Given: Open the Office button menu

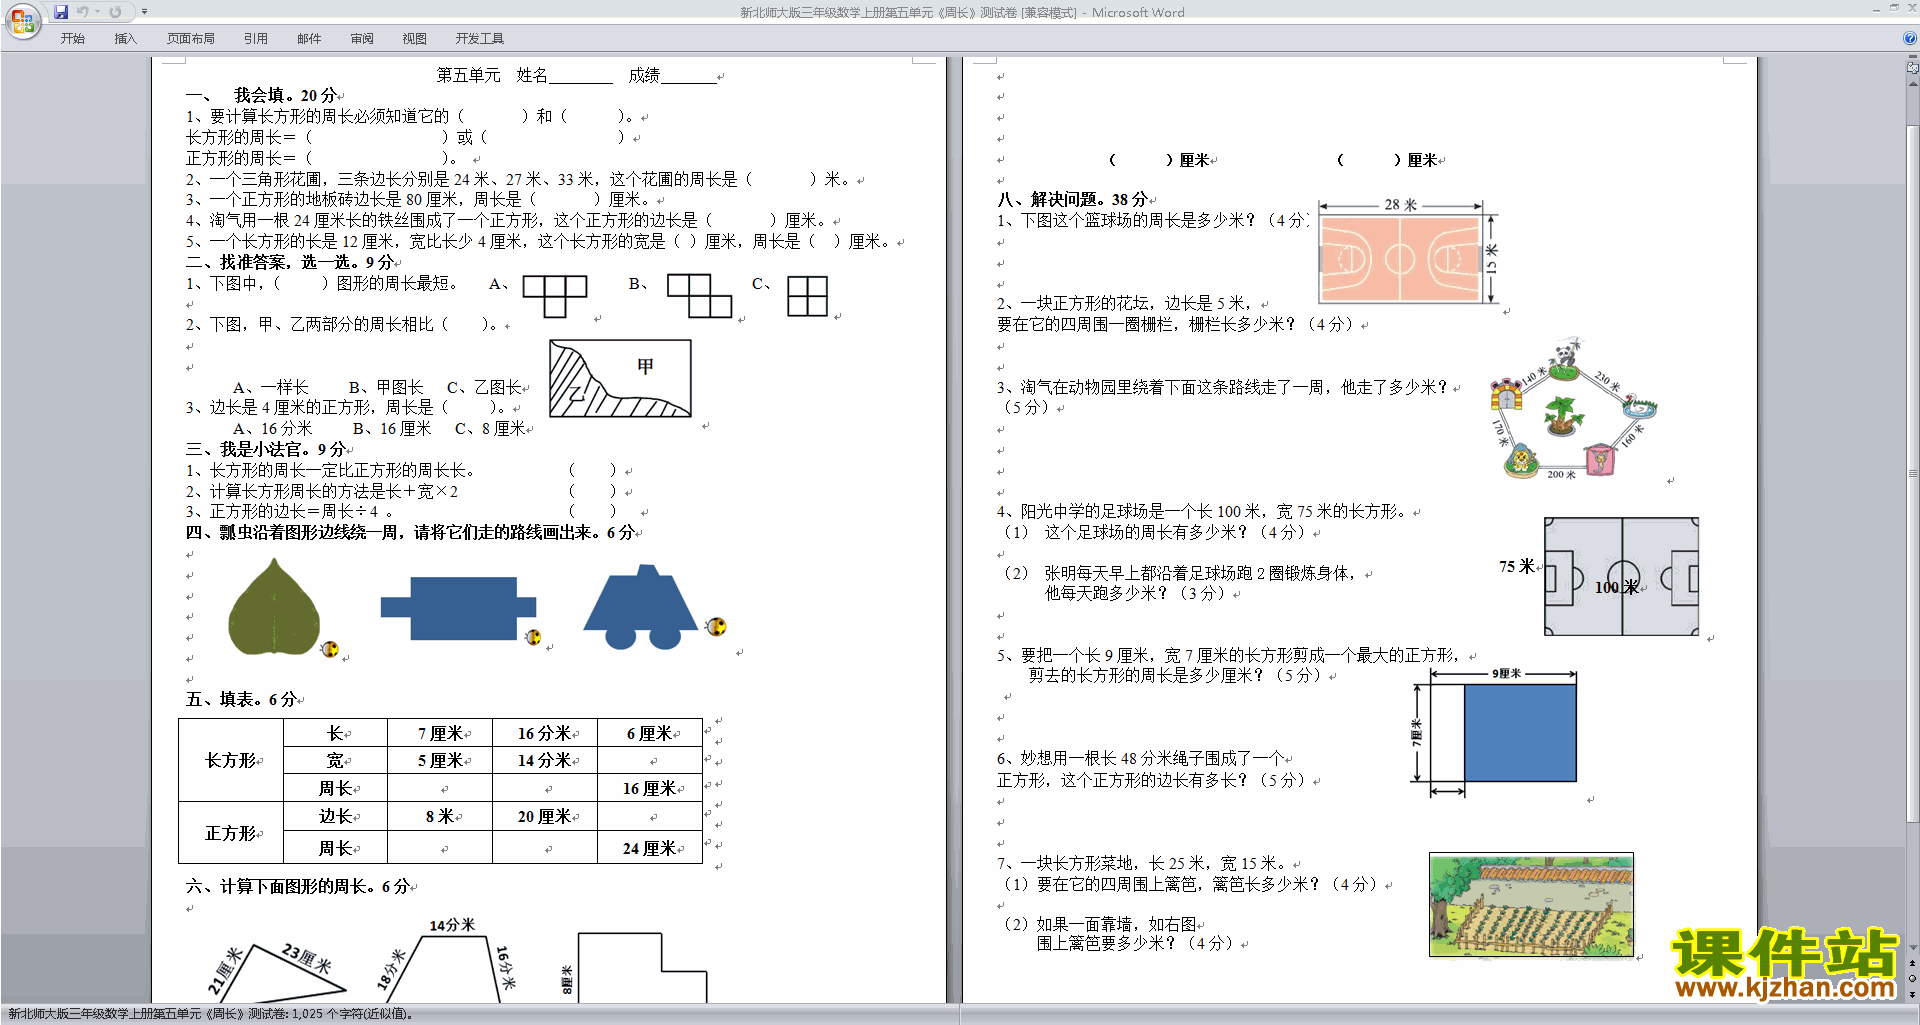Looking at the screenshot, I should click(22, 20).
